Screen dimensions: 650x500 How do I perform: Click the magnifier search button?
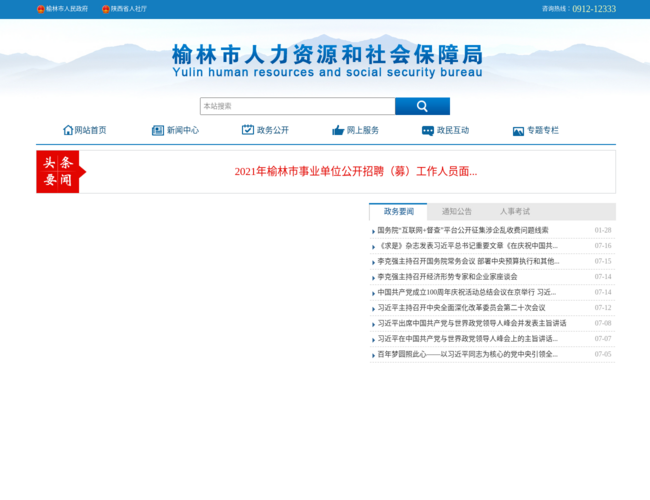click(422, 106)
